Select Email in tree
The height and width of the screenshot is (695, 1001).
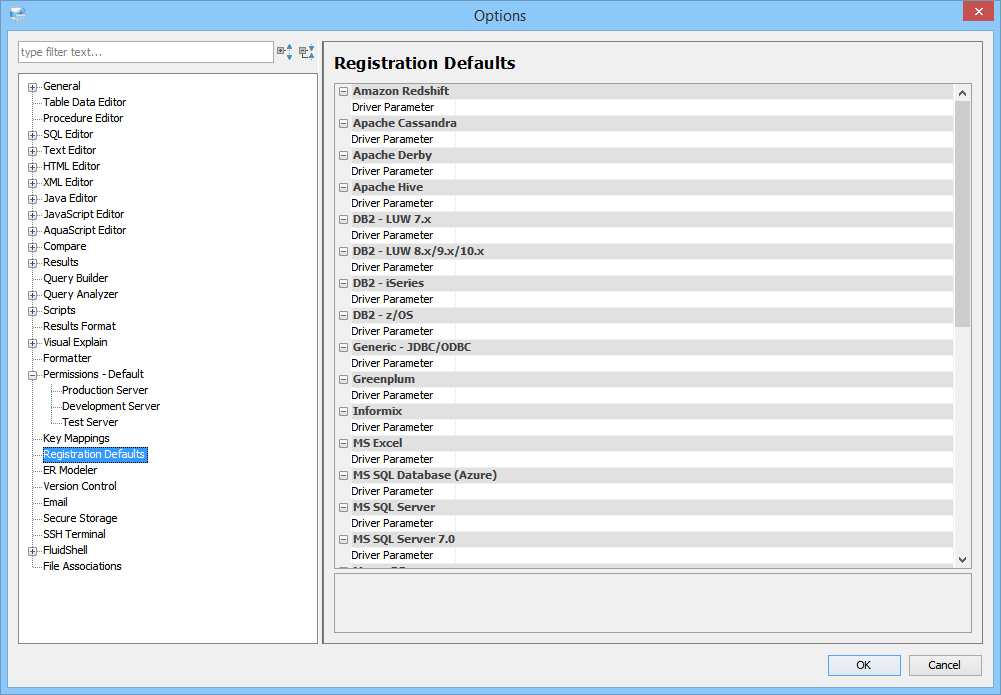click(x=55, y=502)
